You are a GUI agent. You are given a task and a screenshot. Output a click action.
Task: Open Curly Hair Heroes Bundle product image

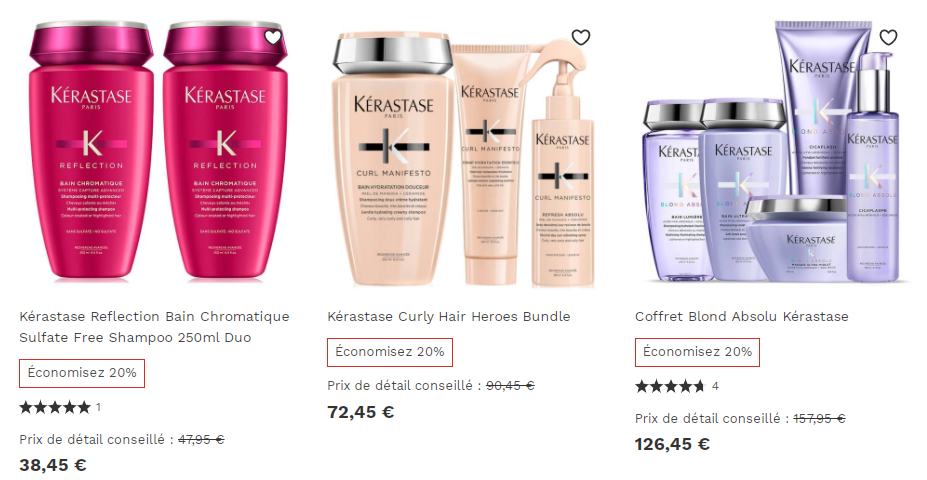point(462,158)
